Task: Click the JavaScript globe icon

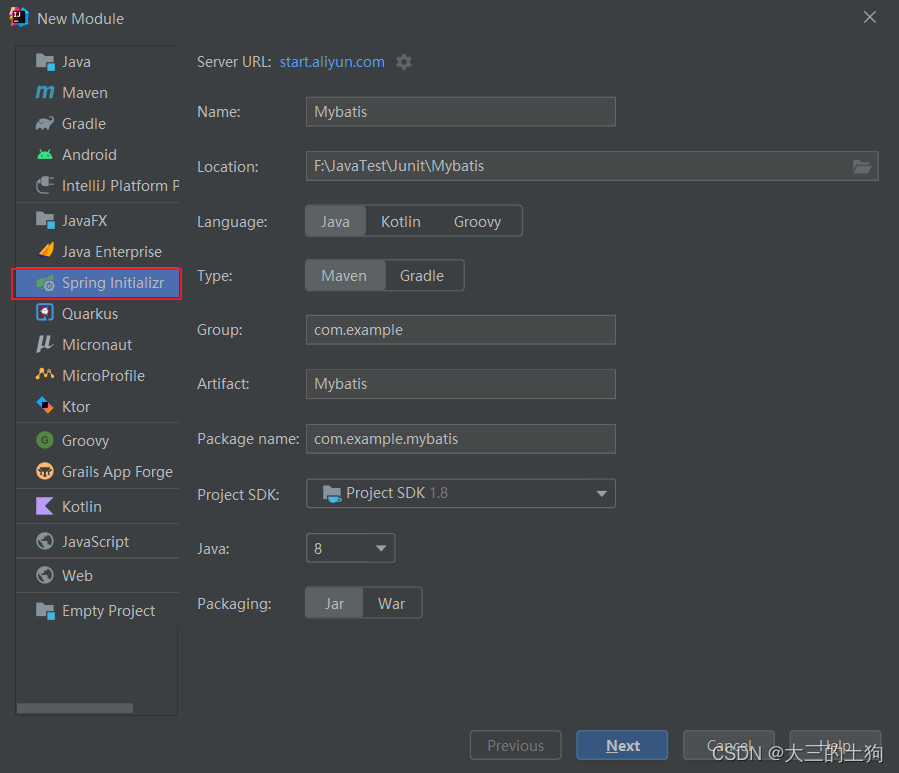Action: click(45, 541)
